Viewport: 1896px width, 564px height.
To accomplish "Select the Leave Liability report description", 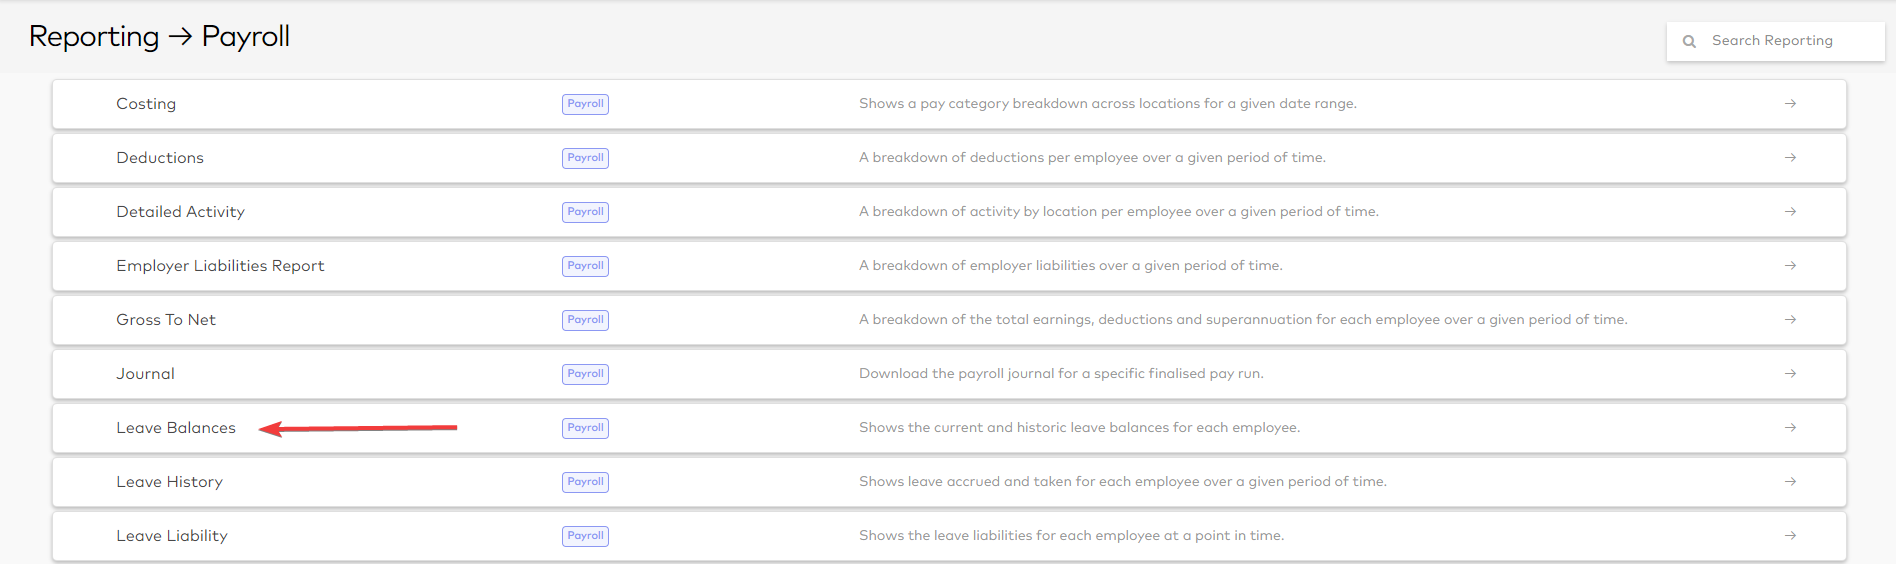I will coord(1071,536).
